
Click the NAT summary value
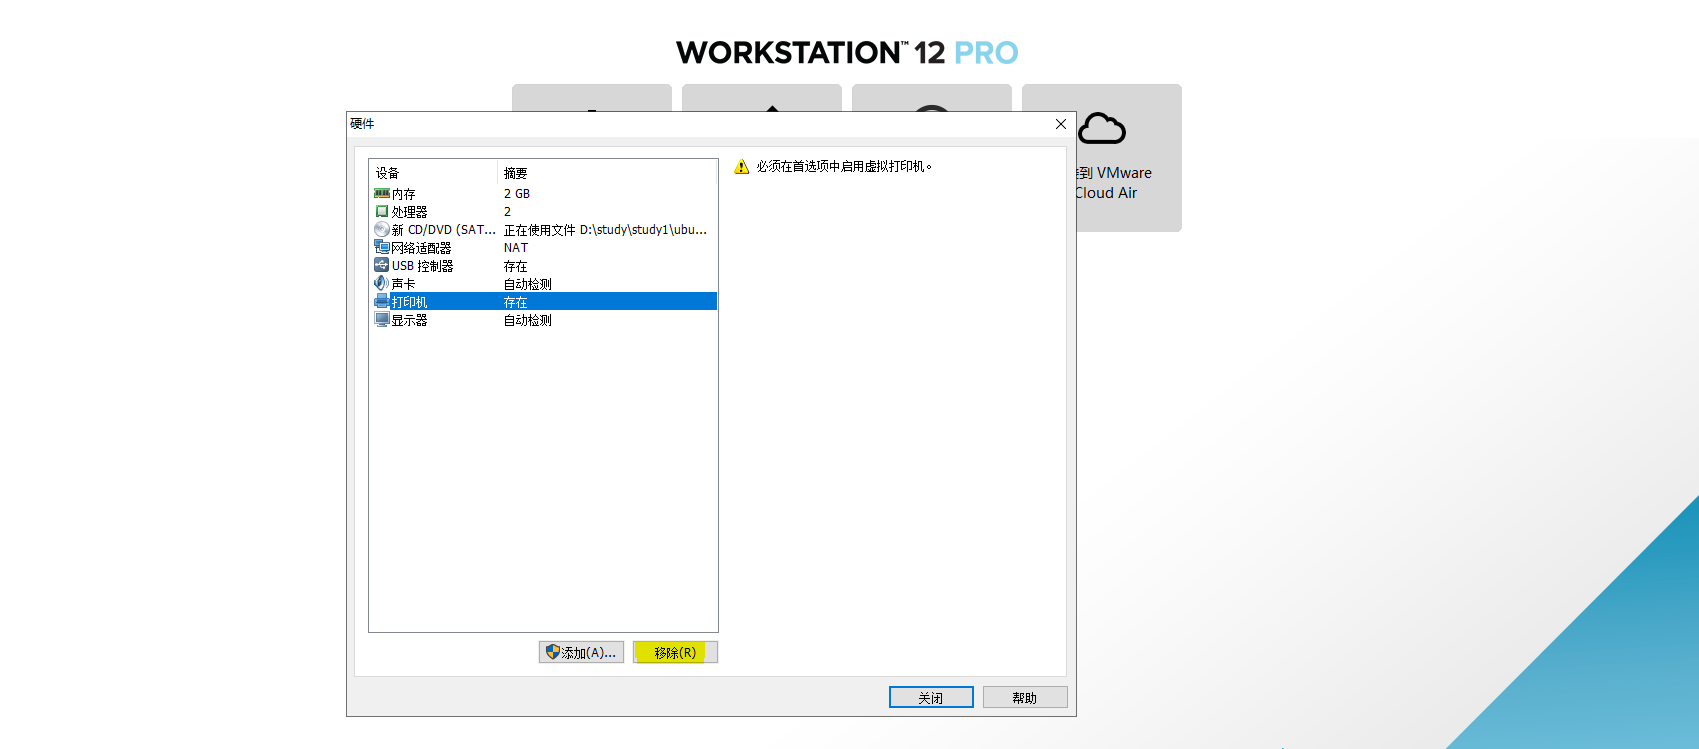click(516, 248)
